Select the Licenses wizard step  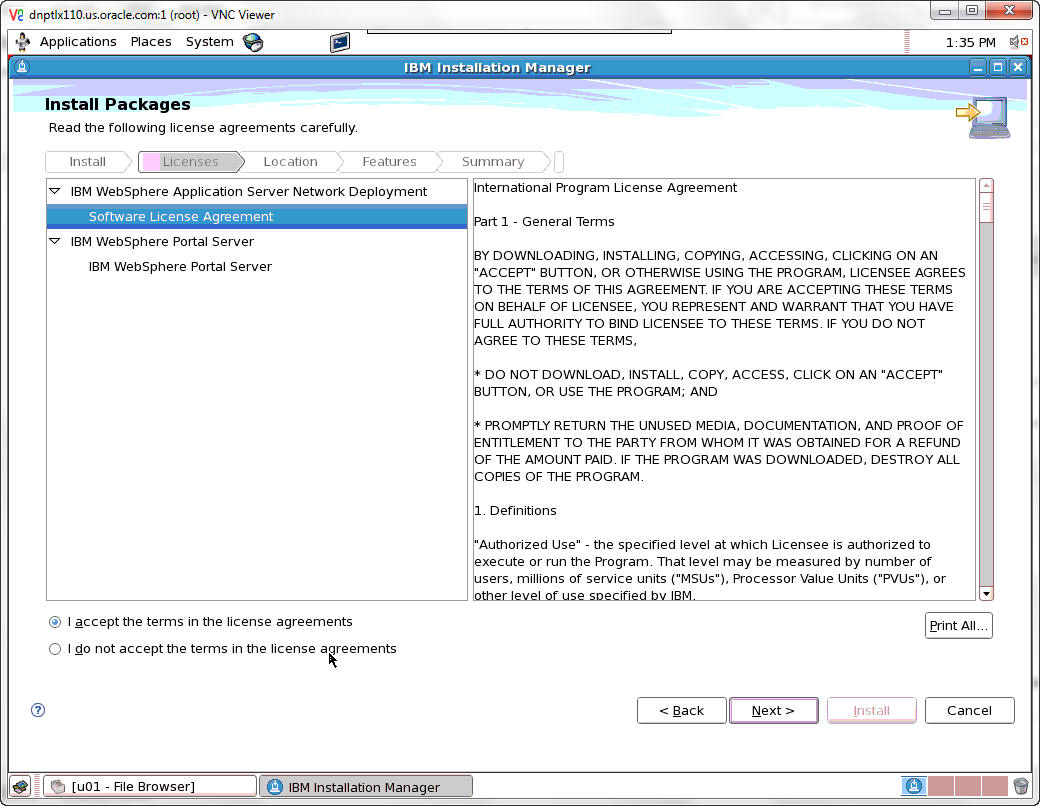190,162
